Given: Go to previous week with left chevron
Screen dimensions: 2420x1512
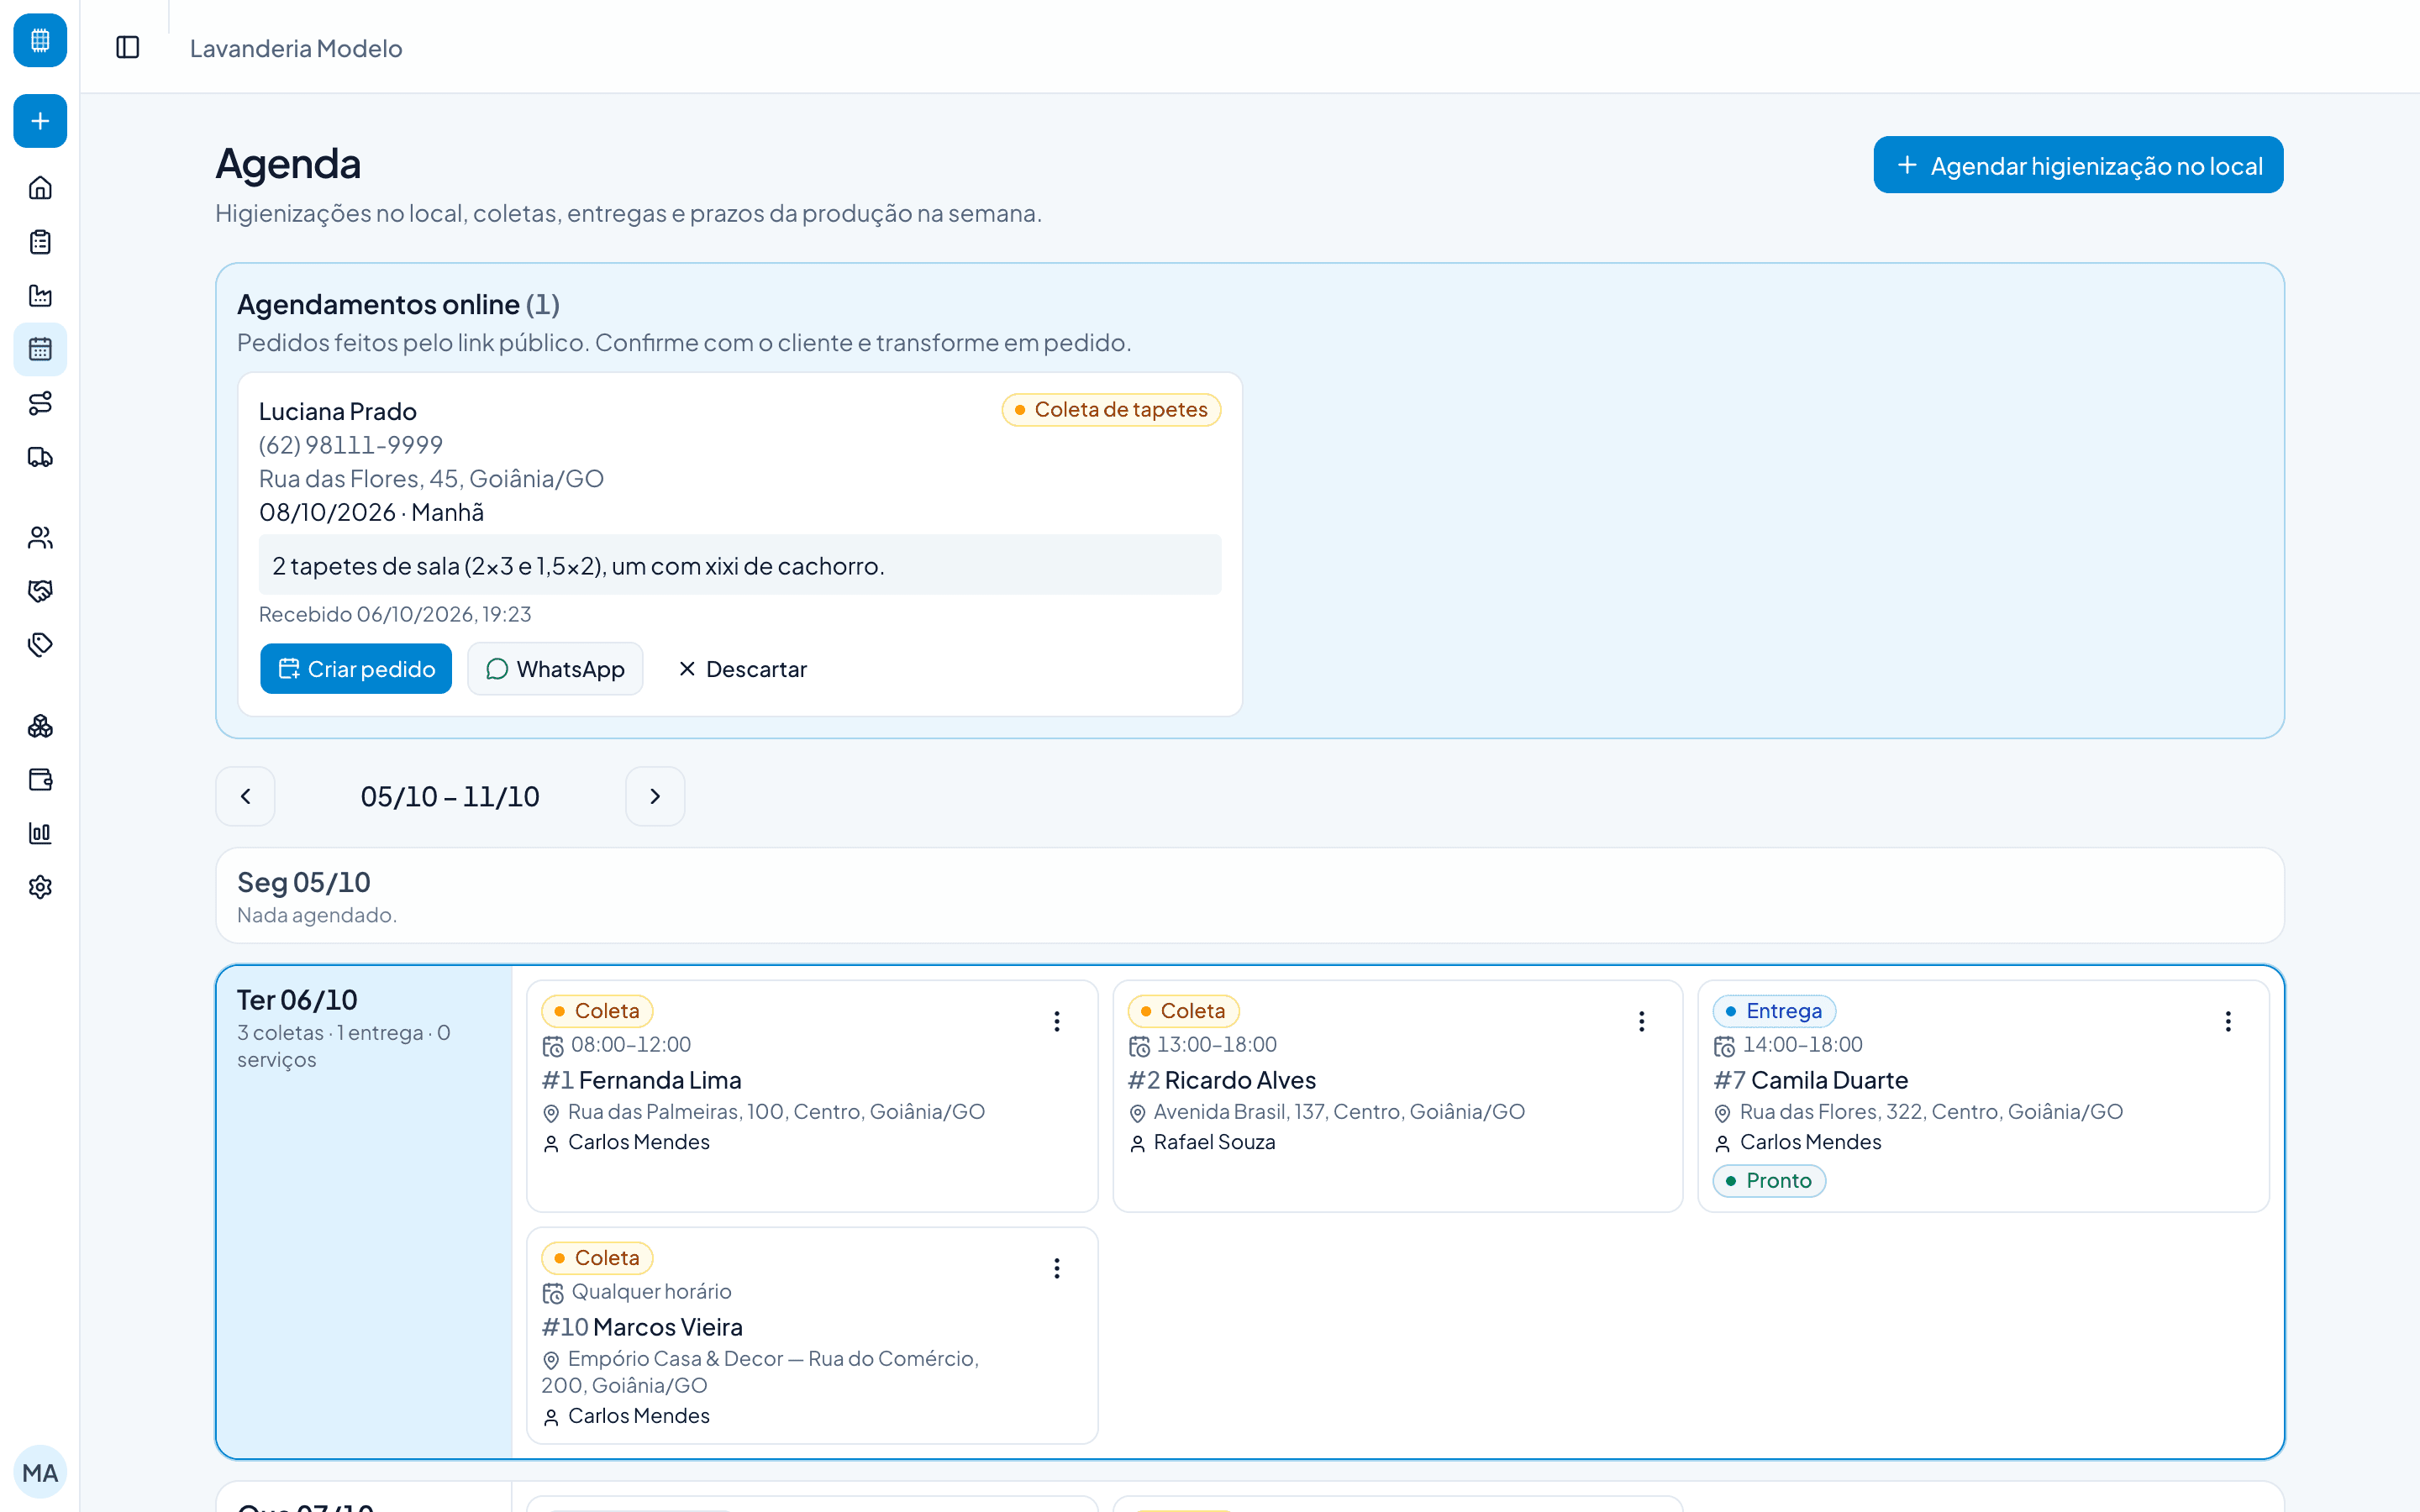Looking at the screenshot, I should (x=245, y=796).
